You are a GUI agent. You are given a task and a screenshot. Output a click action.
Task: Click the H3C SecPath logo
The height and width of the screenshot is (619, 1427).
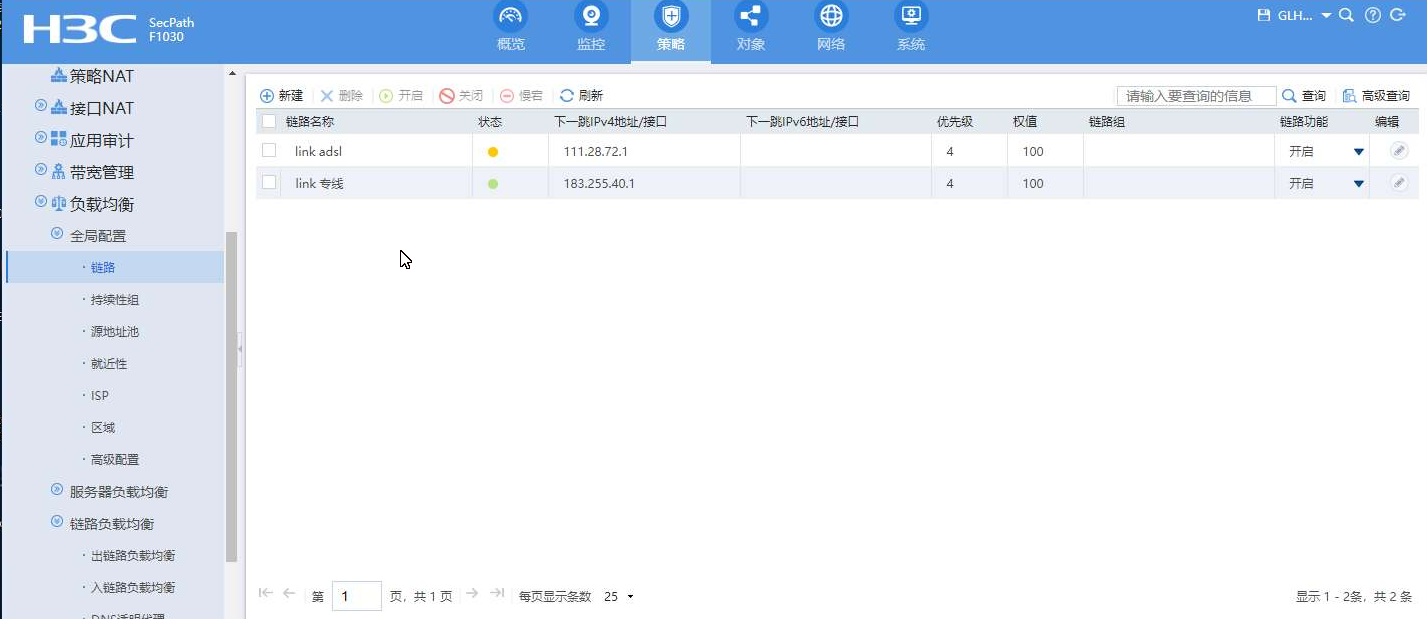[x=109, y=30]
